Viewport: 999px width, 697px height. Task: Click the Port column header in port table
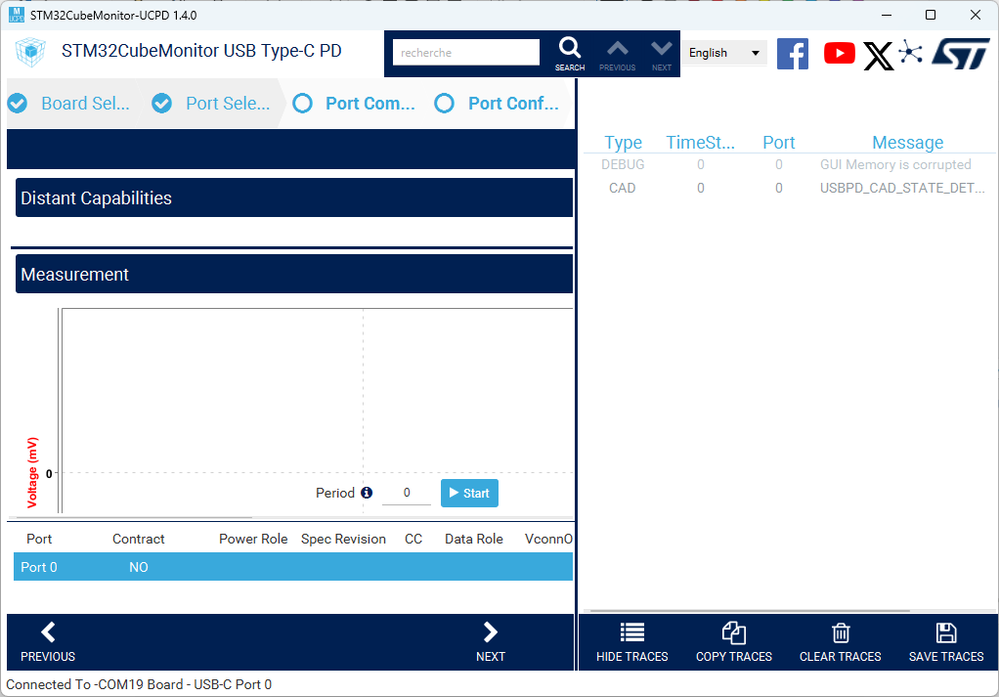tap(39, 539)
